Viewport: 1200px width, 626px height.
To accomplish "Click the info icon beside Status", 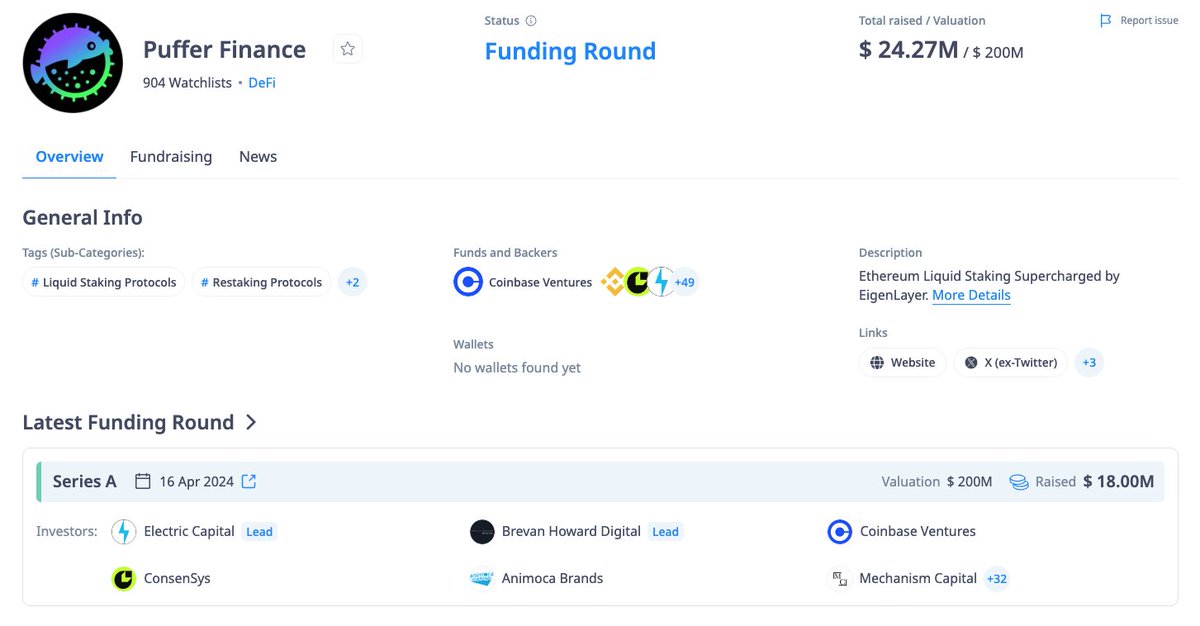I will [x=531, y=21].
